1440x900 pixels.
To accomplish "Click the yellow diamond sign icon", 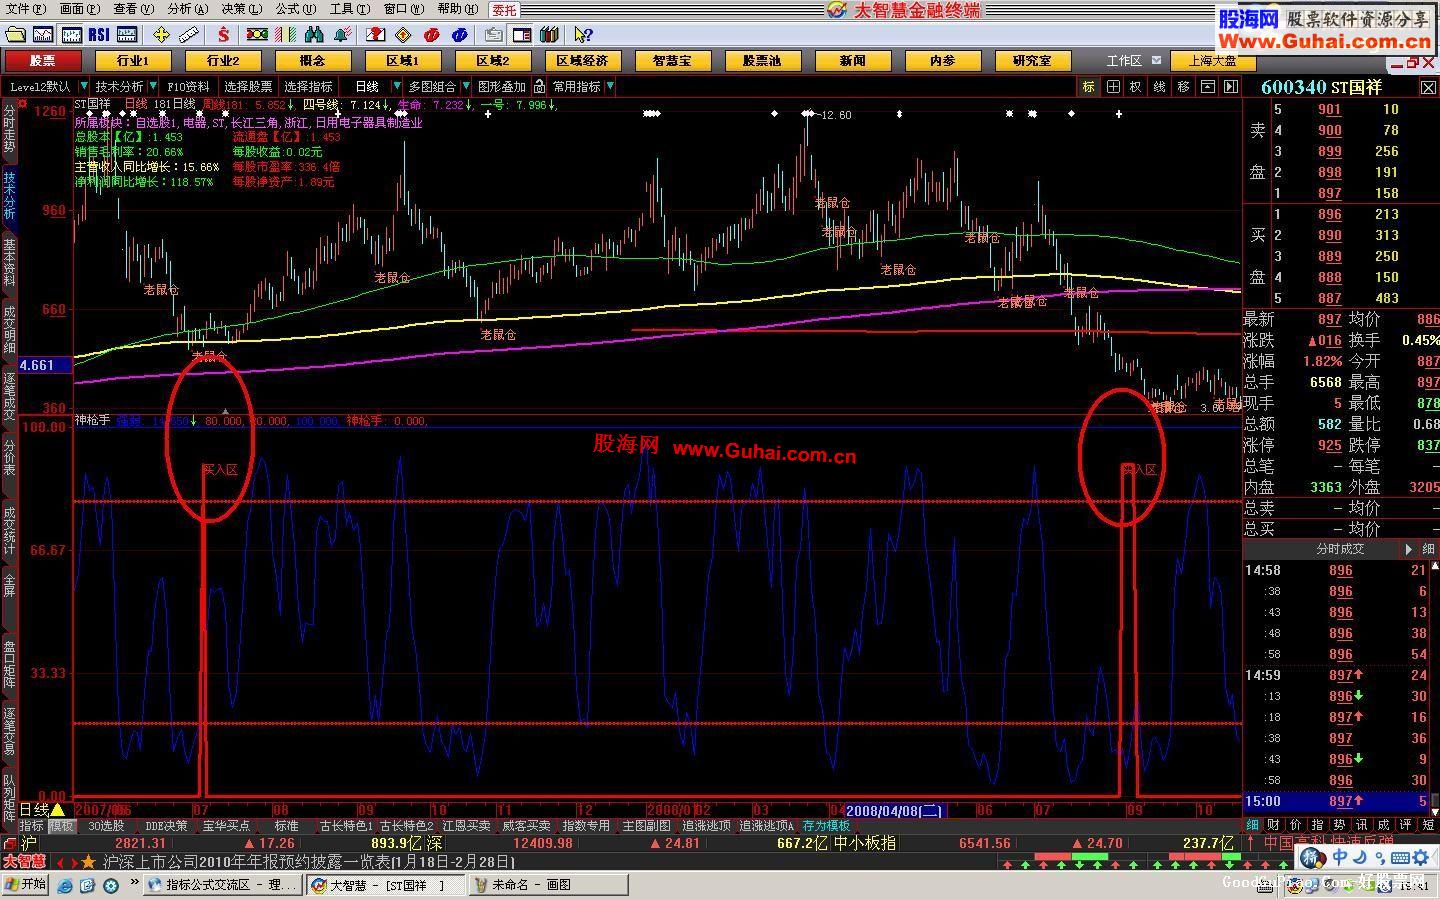I will pyautogui.click(x=403, y=35).
